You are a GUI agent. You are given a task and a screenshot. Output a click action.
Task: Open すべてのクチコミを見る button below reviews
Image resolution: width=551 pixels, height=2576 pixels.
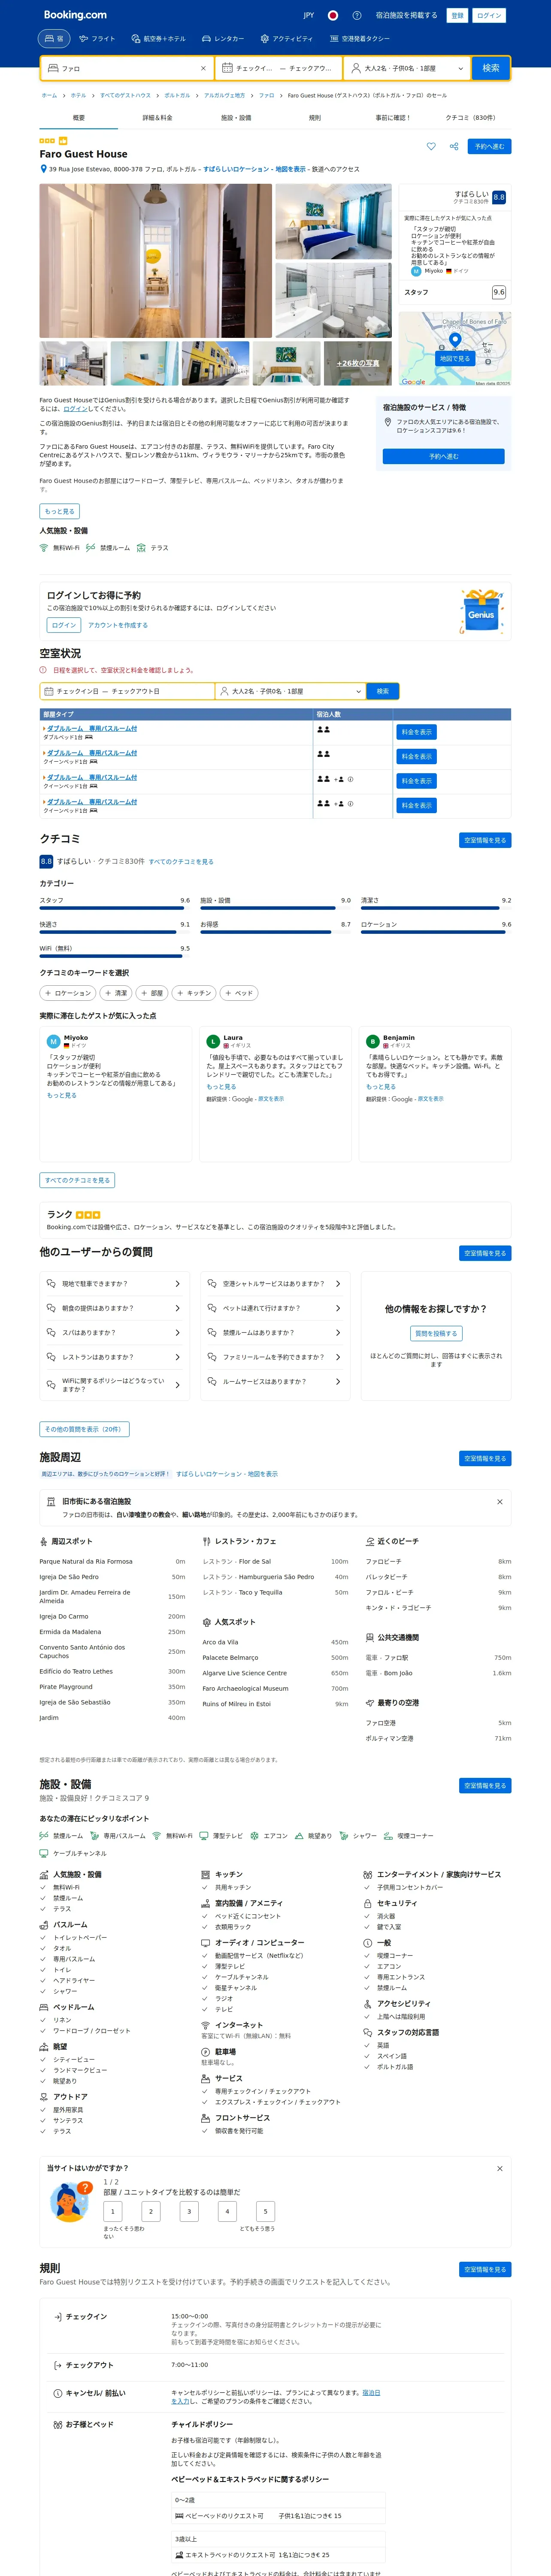coord(77,1180)
